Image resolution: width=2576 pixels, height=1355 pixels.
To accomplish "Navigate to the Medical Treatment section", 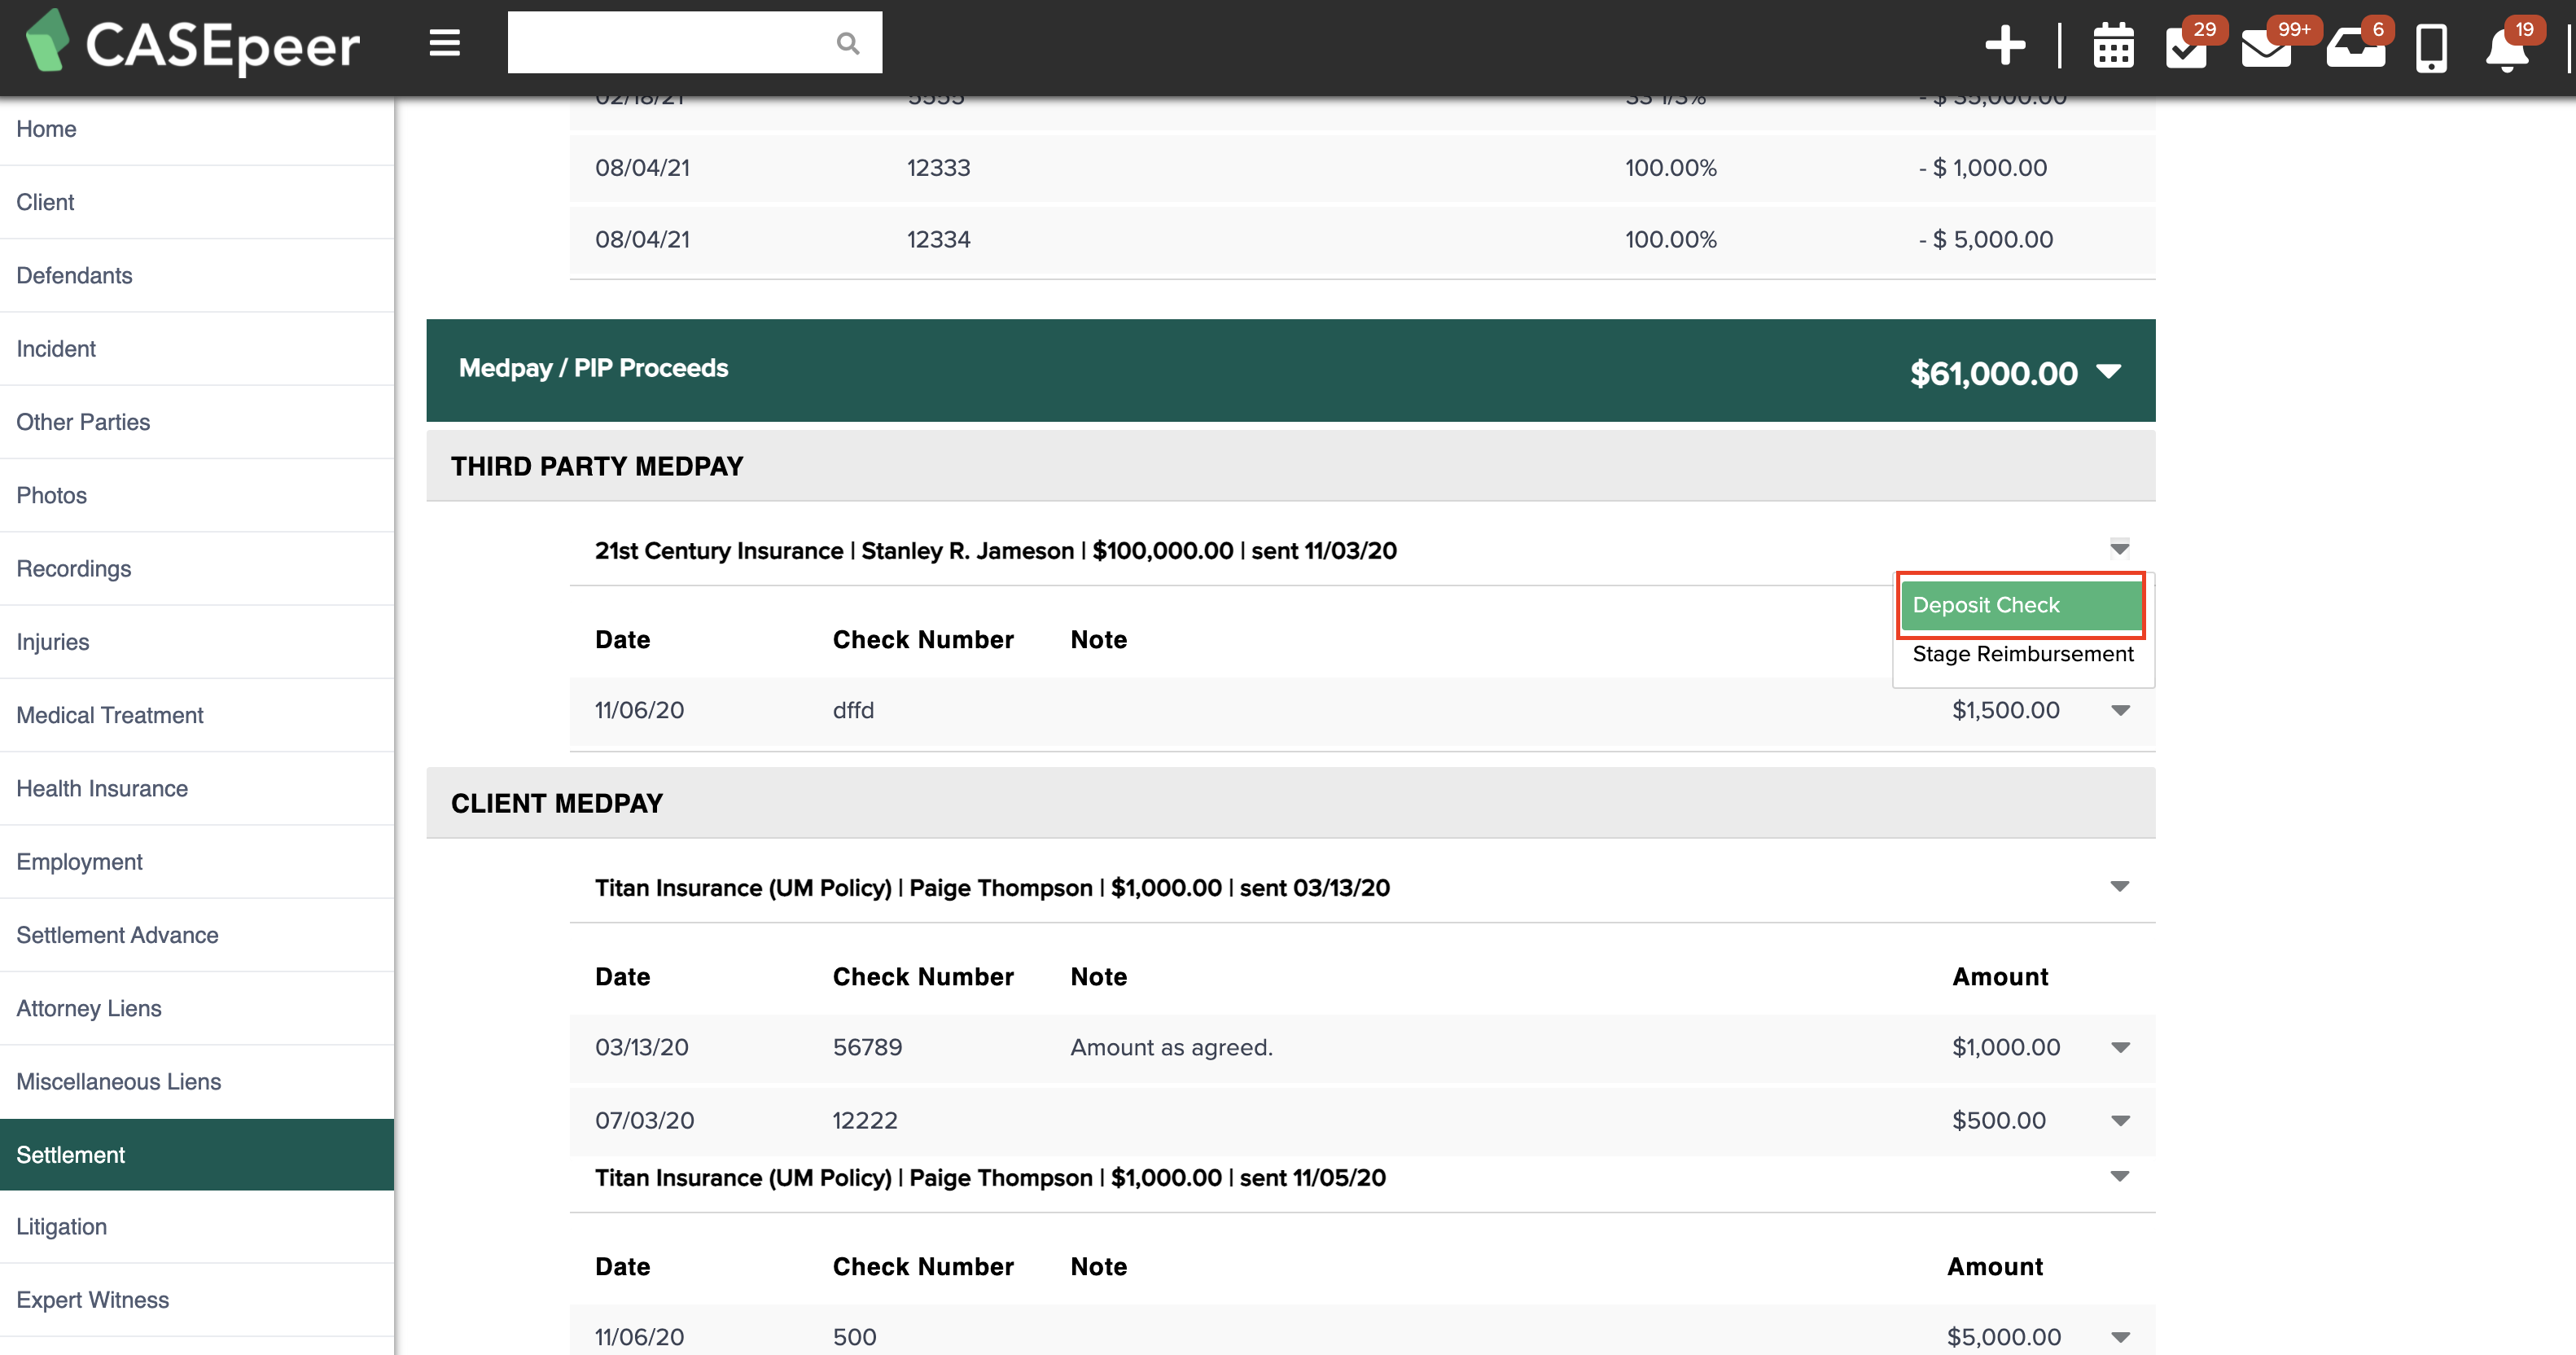I will [109, 714].
